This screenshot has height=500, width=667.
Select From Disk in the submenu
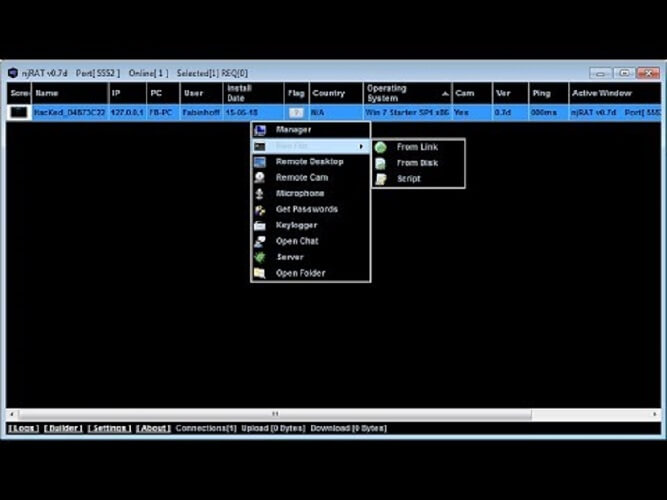417,163
